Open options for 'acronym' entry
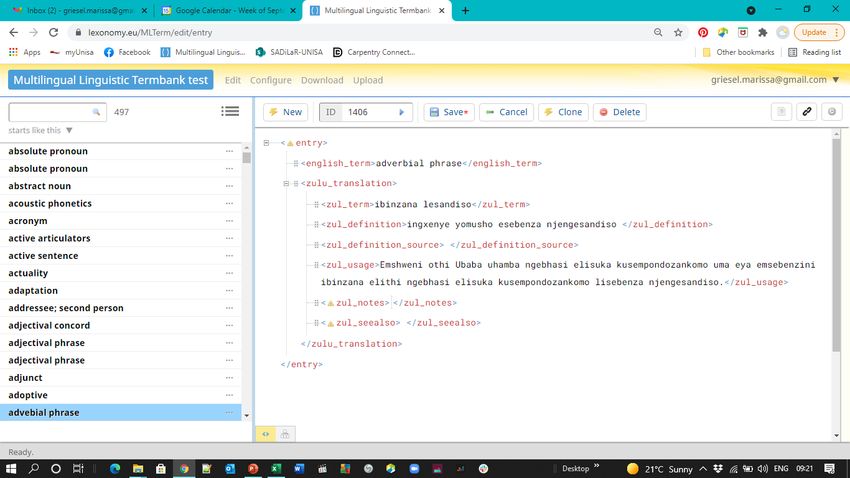Viewport: 850px width, 478px height. click(x=229, y=221)
